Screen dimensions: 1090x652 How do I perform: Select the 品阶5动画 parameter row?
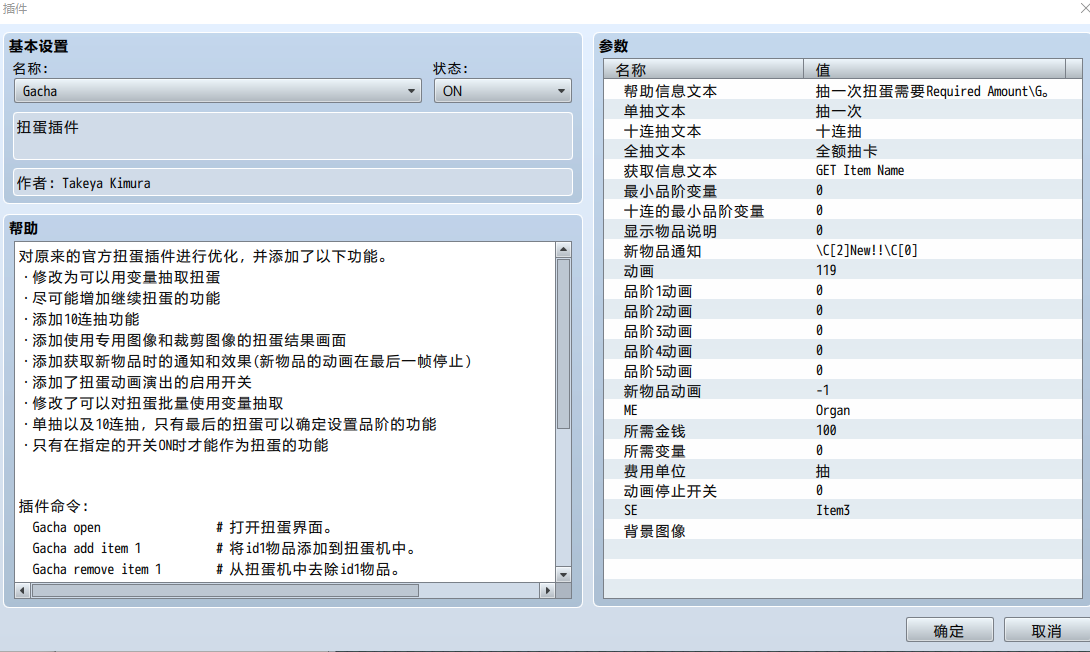(x=843, y=371)
